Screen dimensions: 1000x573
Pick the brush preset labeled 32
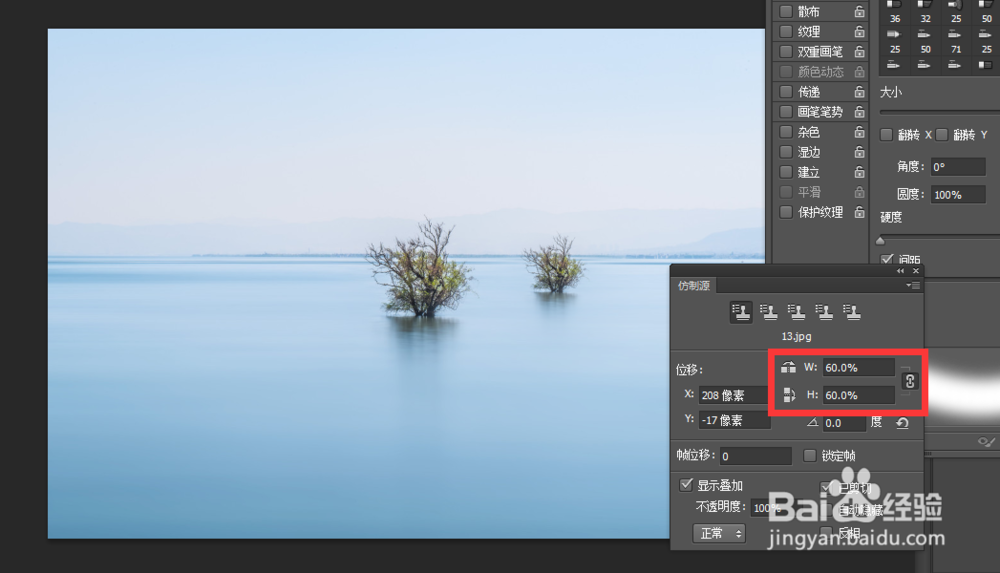click(925, 13)
